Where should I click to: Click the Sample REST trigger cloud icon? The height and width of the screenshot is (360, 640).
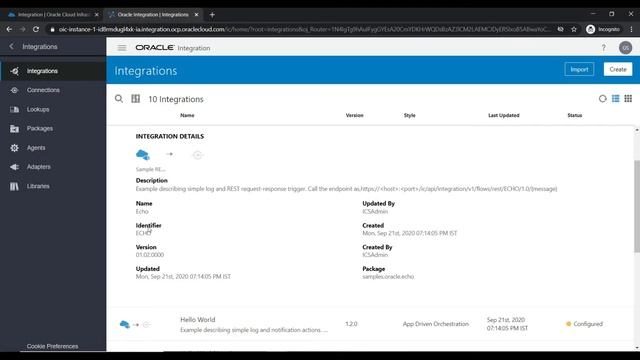click(143, 155)
